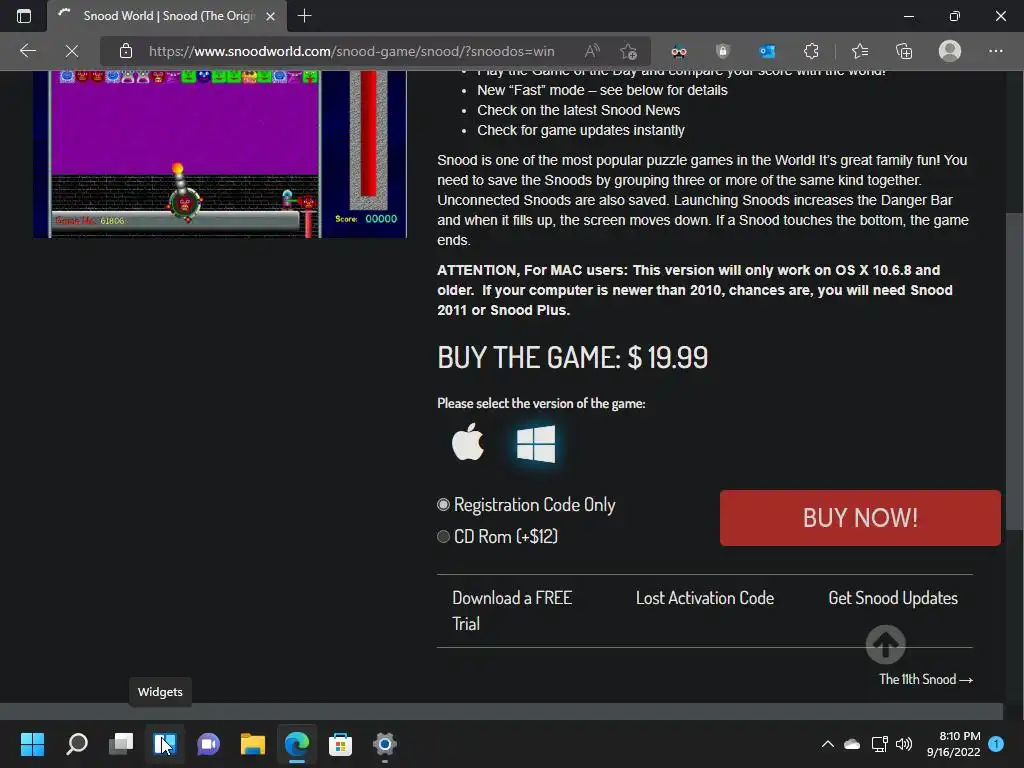Open Get Snood Updates link
Image resolution: width=1024 pixels, height=768 pixels.
coord(893,598)
